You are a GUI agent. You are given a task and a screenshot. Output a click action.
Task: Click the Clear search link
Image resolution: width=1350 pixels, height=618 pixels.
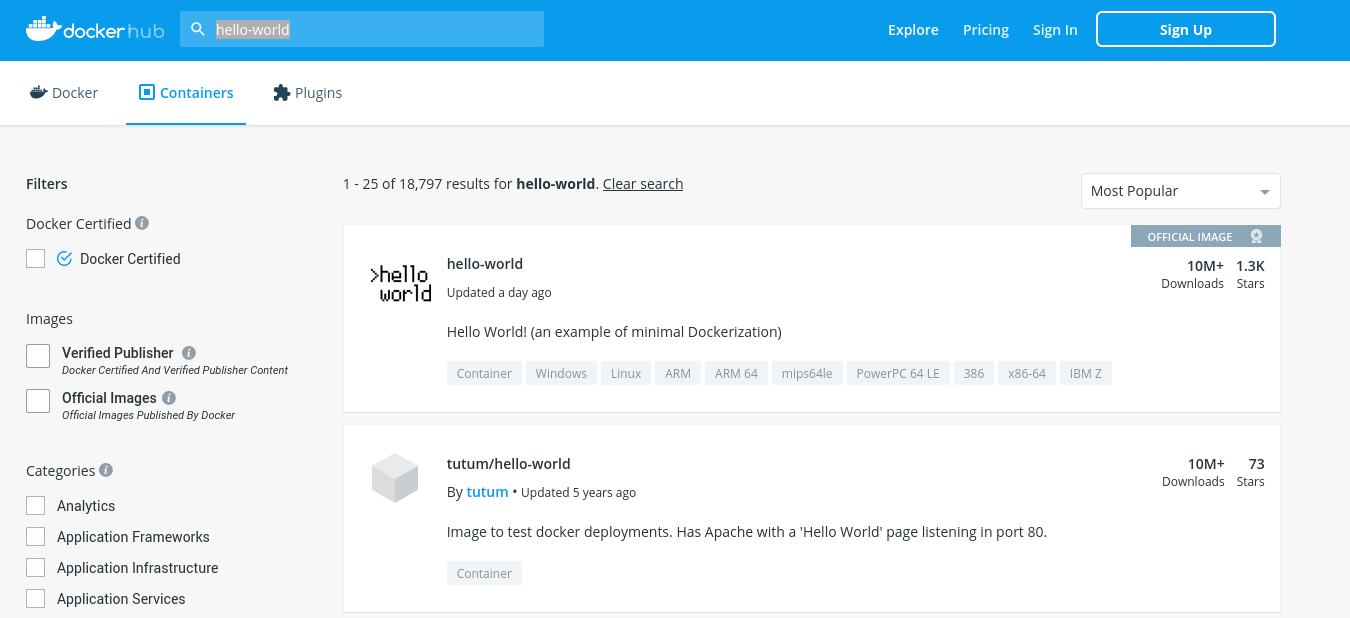642,184
